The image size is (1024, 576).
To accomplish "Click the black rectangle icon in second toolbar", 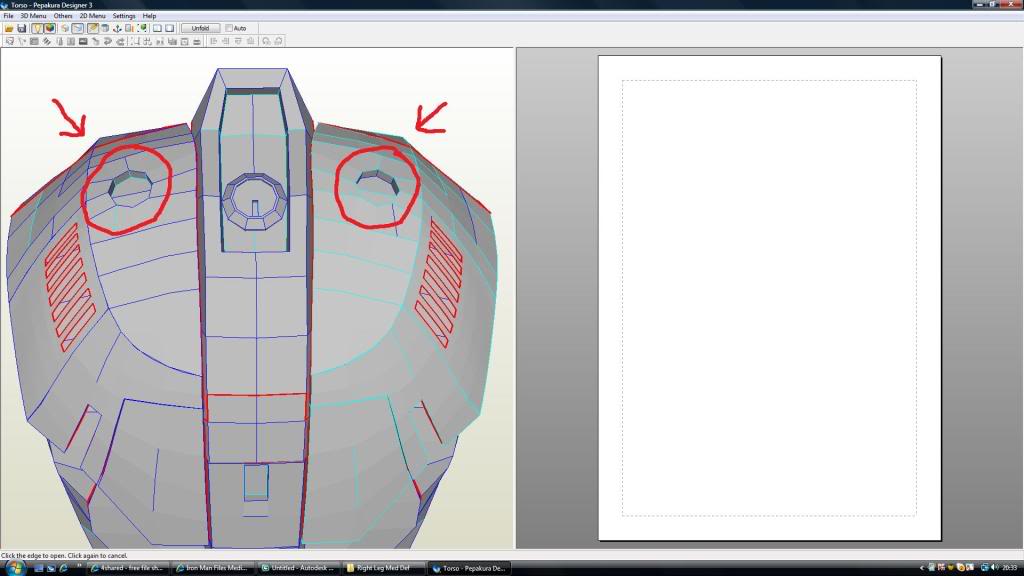I will 83,41.
